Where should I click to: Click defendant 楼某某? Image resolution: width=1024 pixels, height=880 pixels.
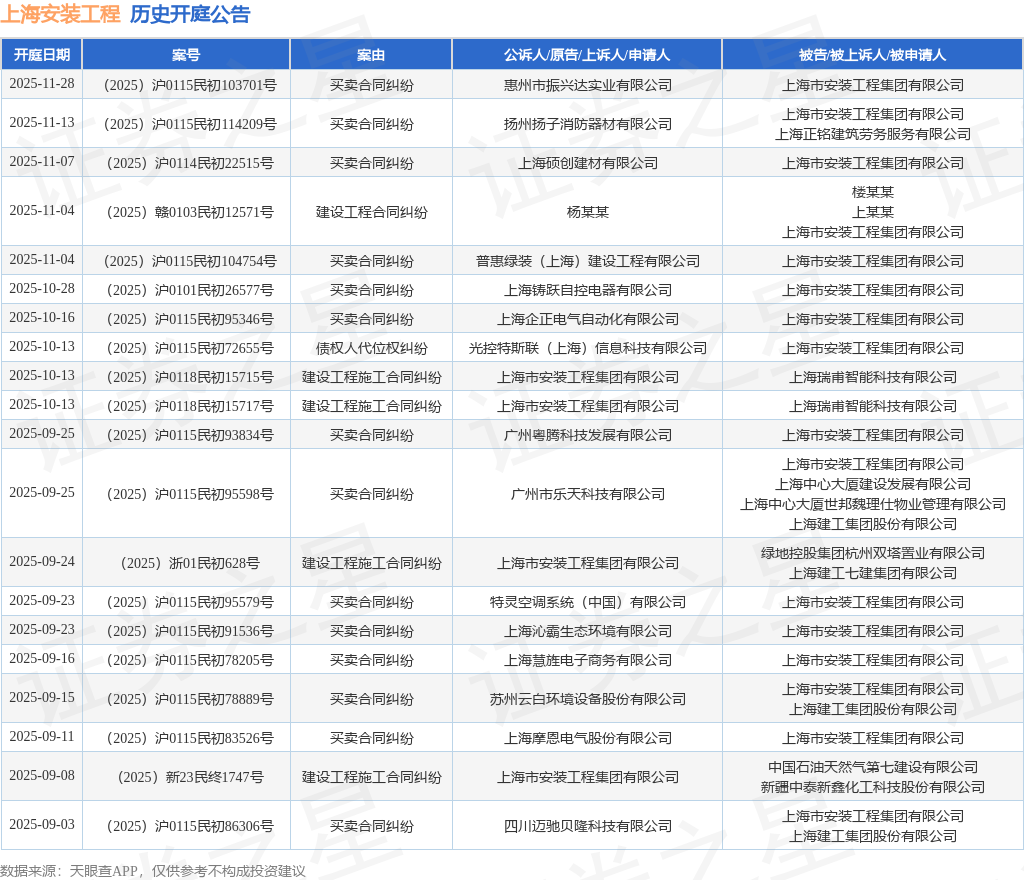pyautogui.click(x=872, y=192)
